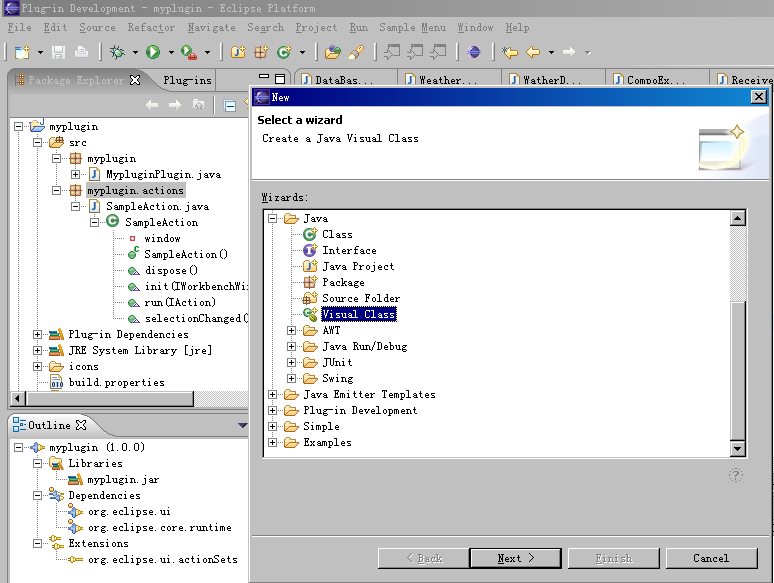Screen dimensions: 774x583
Task: Open the Debug button dropdown arrow
Action: [135, 52]
